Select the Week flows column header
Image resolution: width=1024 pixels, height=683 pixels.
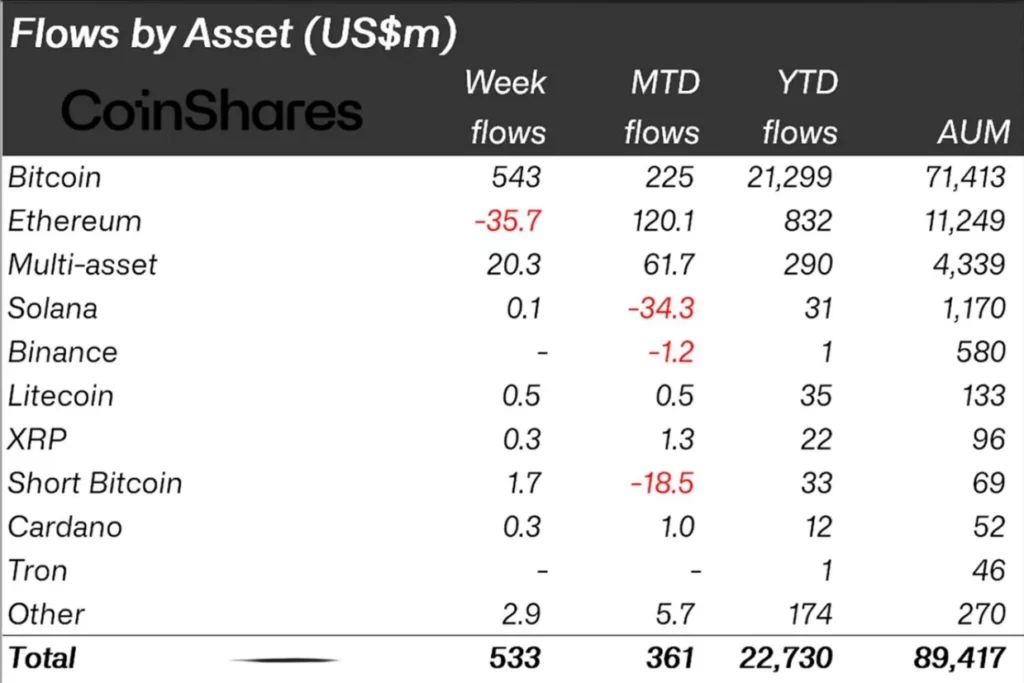click(507, 107)
